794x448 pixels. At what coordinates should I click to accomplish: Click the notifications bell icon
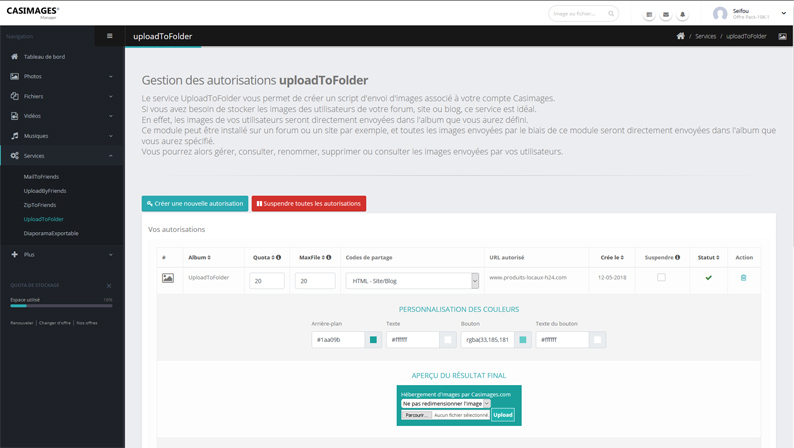[x=683, y=15]
